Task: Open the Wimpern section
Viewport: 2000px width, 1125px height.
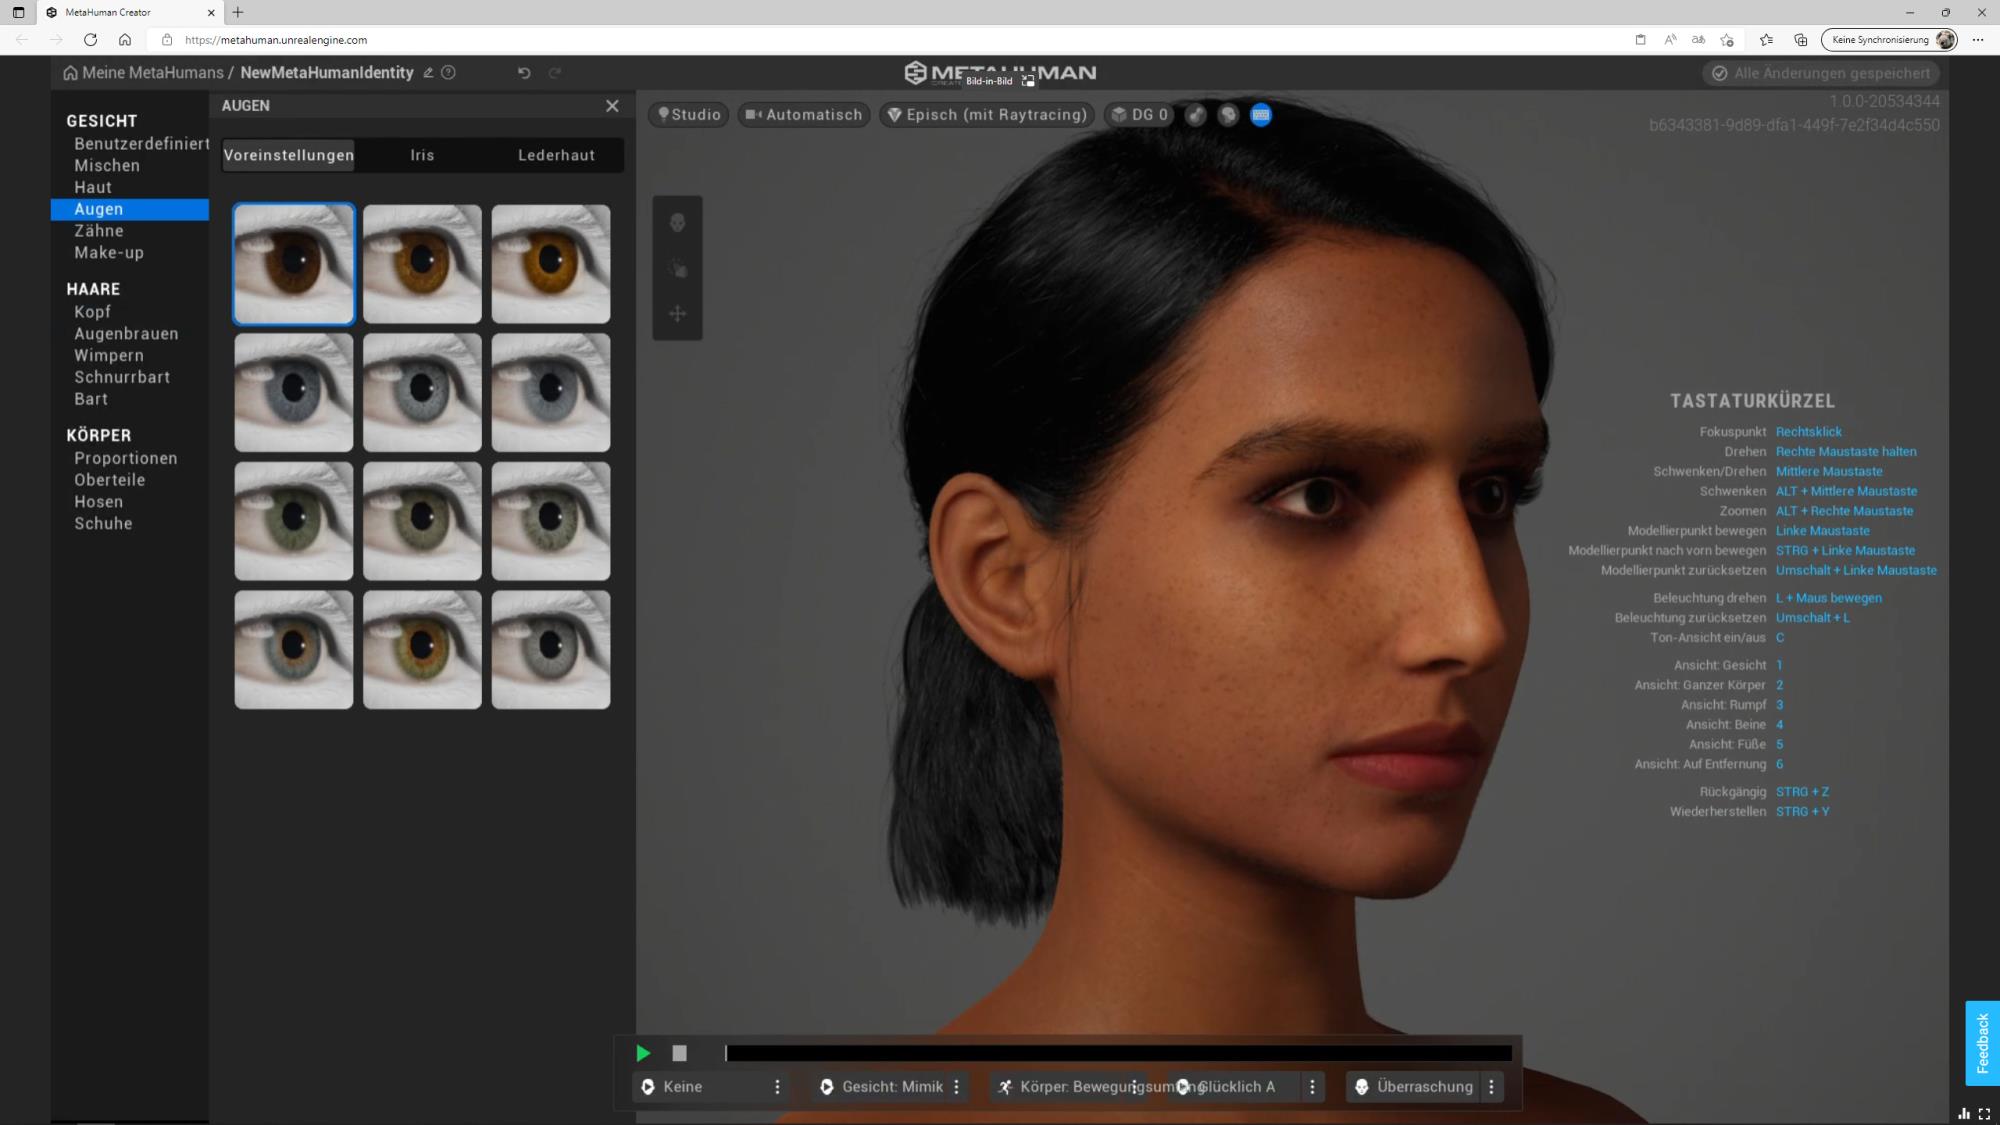Action: (109, 356)
